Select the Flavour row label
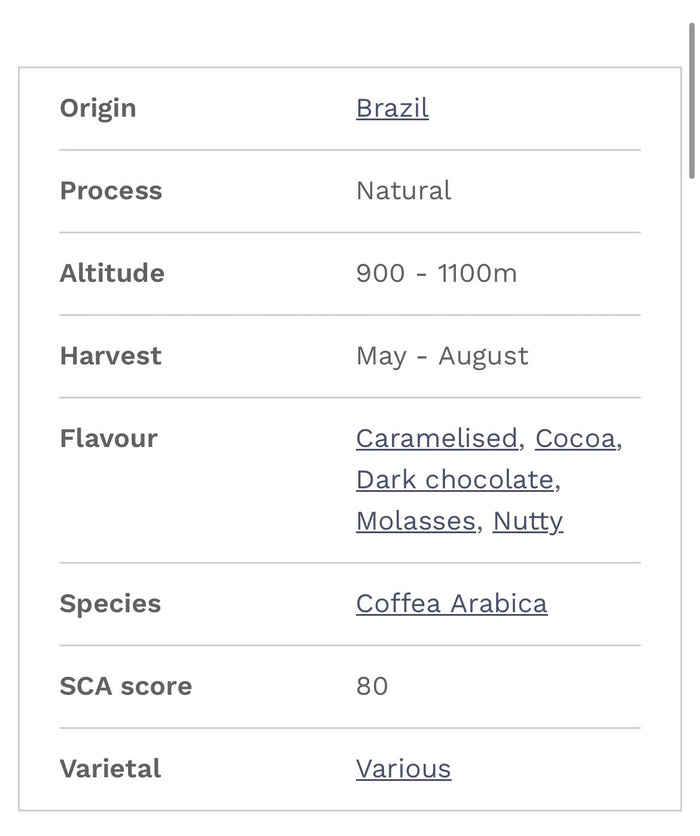 pyautogui.click(x=108, y=439)
